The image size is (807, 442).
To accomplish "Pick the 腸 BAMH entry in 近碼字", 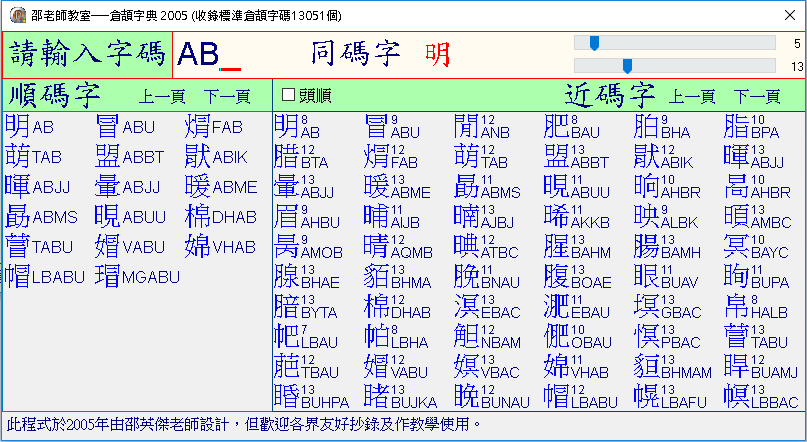I will coord(668,246).
